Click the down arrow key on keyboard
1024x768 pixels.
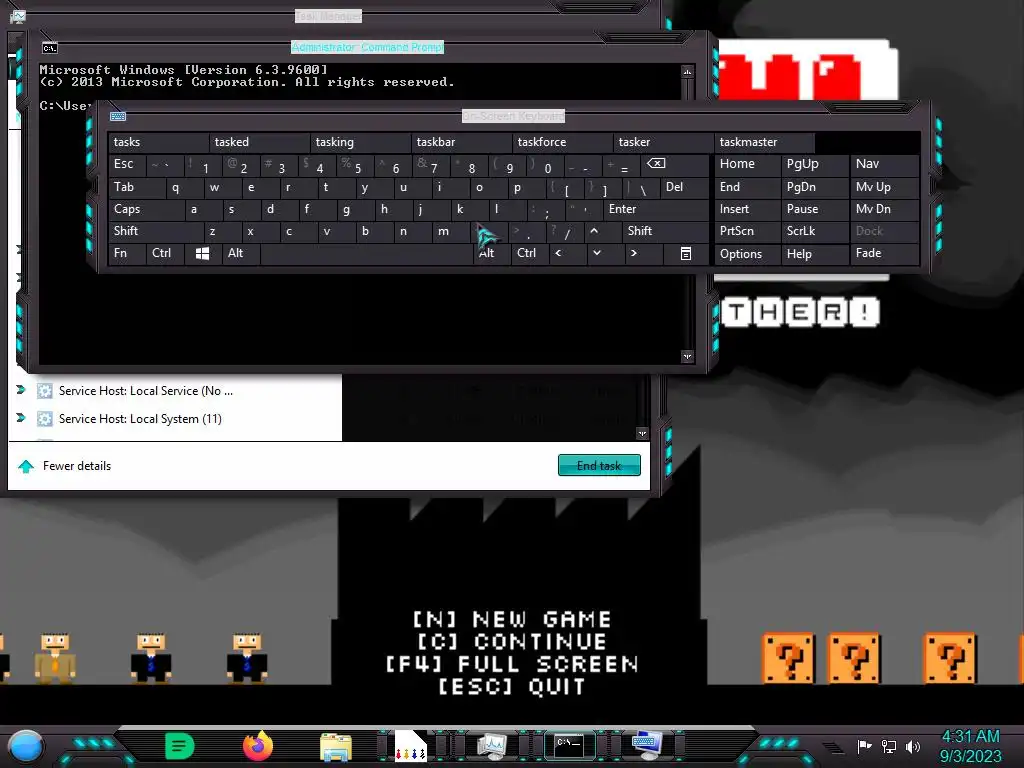[x=597, y=253]
